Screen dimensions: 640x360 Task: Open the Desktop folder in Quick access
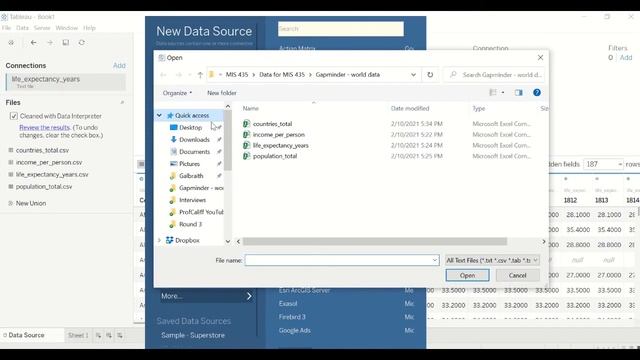pyautogui.click(x=191, y=127)
